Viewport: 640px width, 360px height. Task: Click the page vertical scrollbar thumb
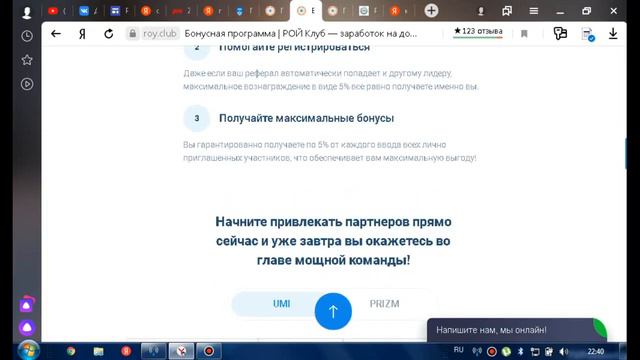(625, 153)
